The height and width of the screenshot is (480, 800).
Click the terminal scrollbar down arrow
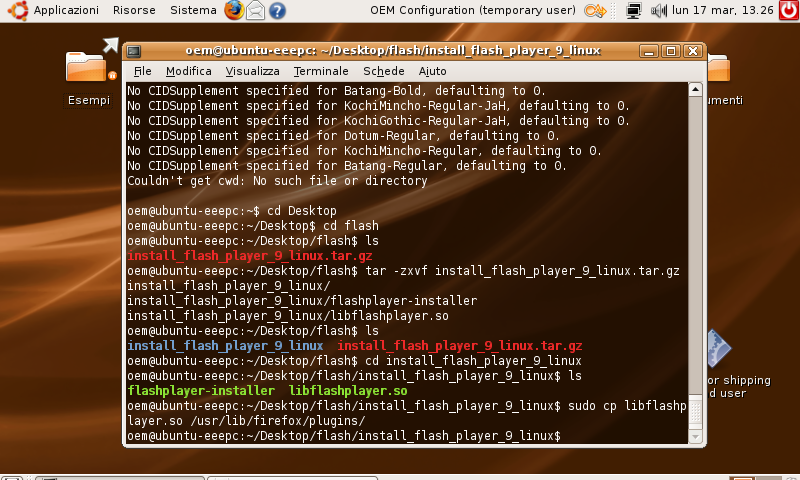[695, 437]
